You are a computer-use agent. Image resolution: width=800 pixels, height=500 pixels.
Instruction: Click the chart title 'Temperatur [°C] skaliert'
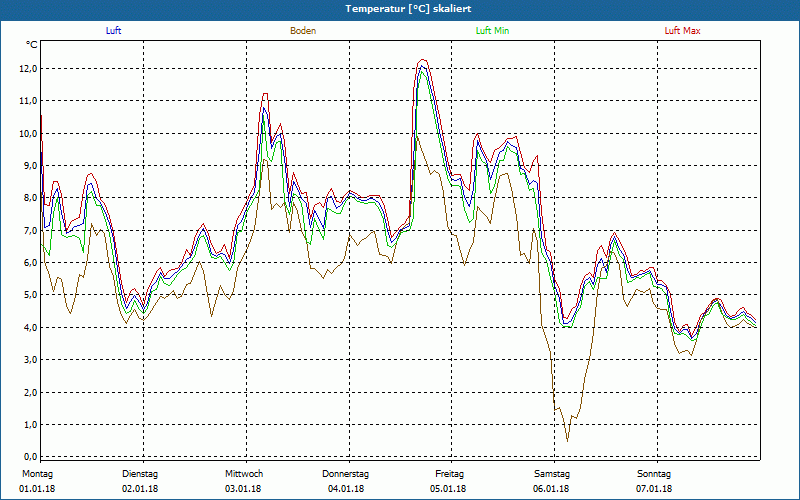pos(408,9)
